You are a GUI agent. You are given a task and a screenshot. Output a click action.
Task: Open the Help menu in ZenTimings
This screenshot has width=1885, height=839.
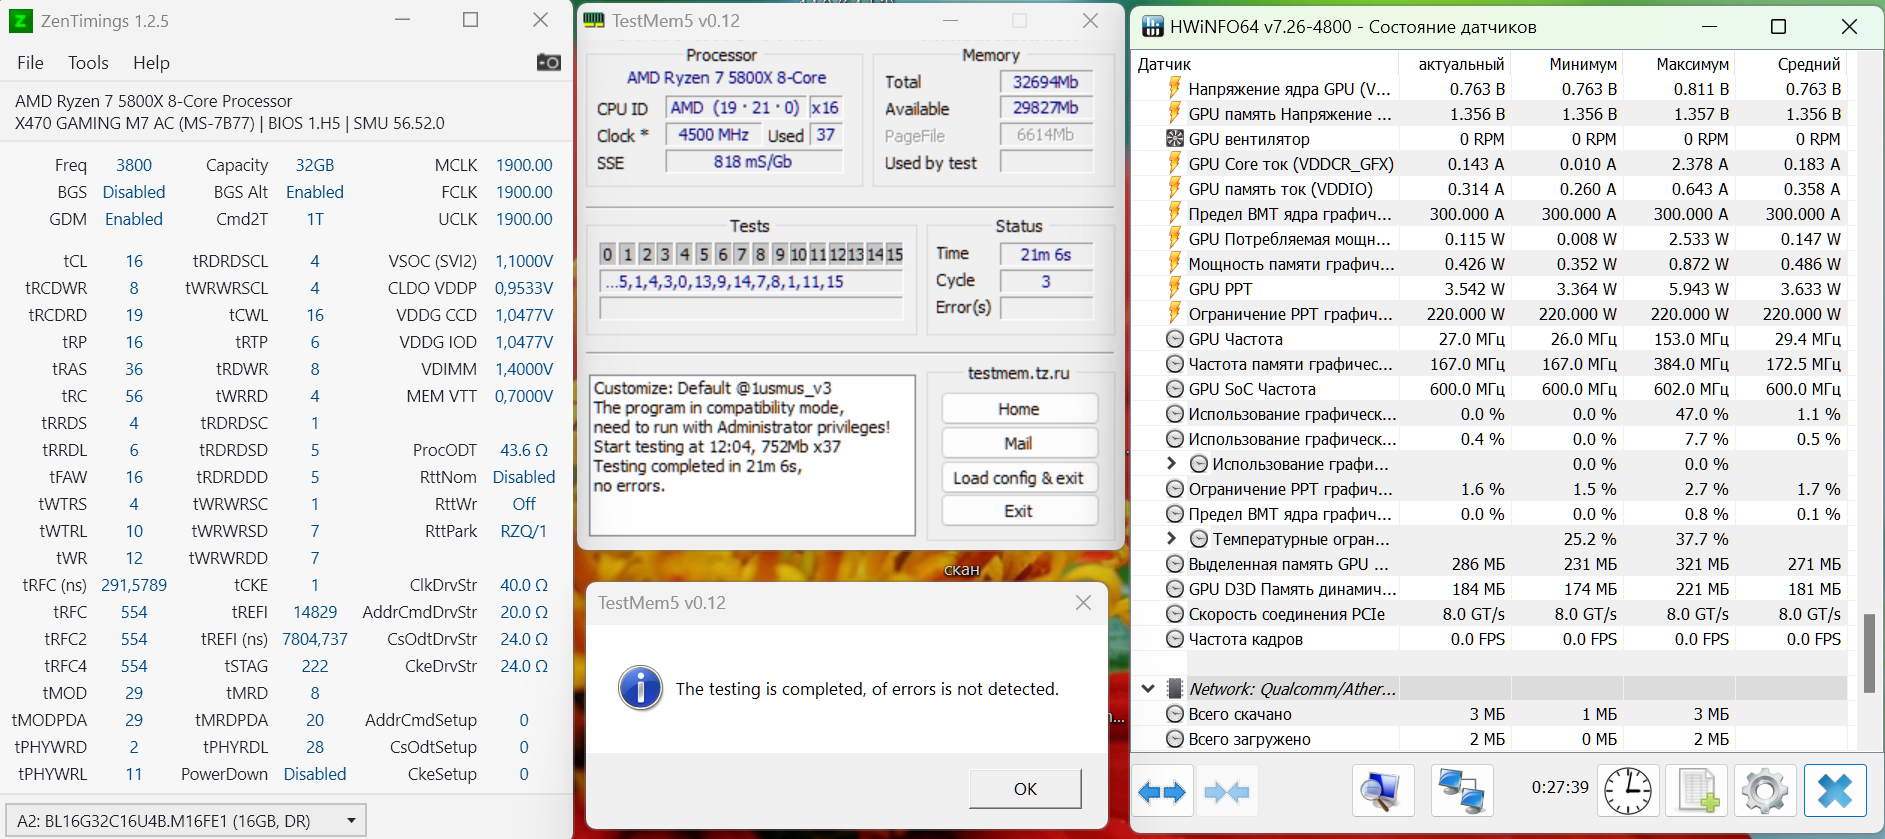pos(151,63)
